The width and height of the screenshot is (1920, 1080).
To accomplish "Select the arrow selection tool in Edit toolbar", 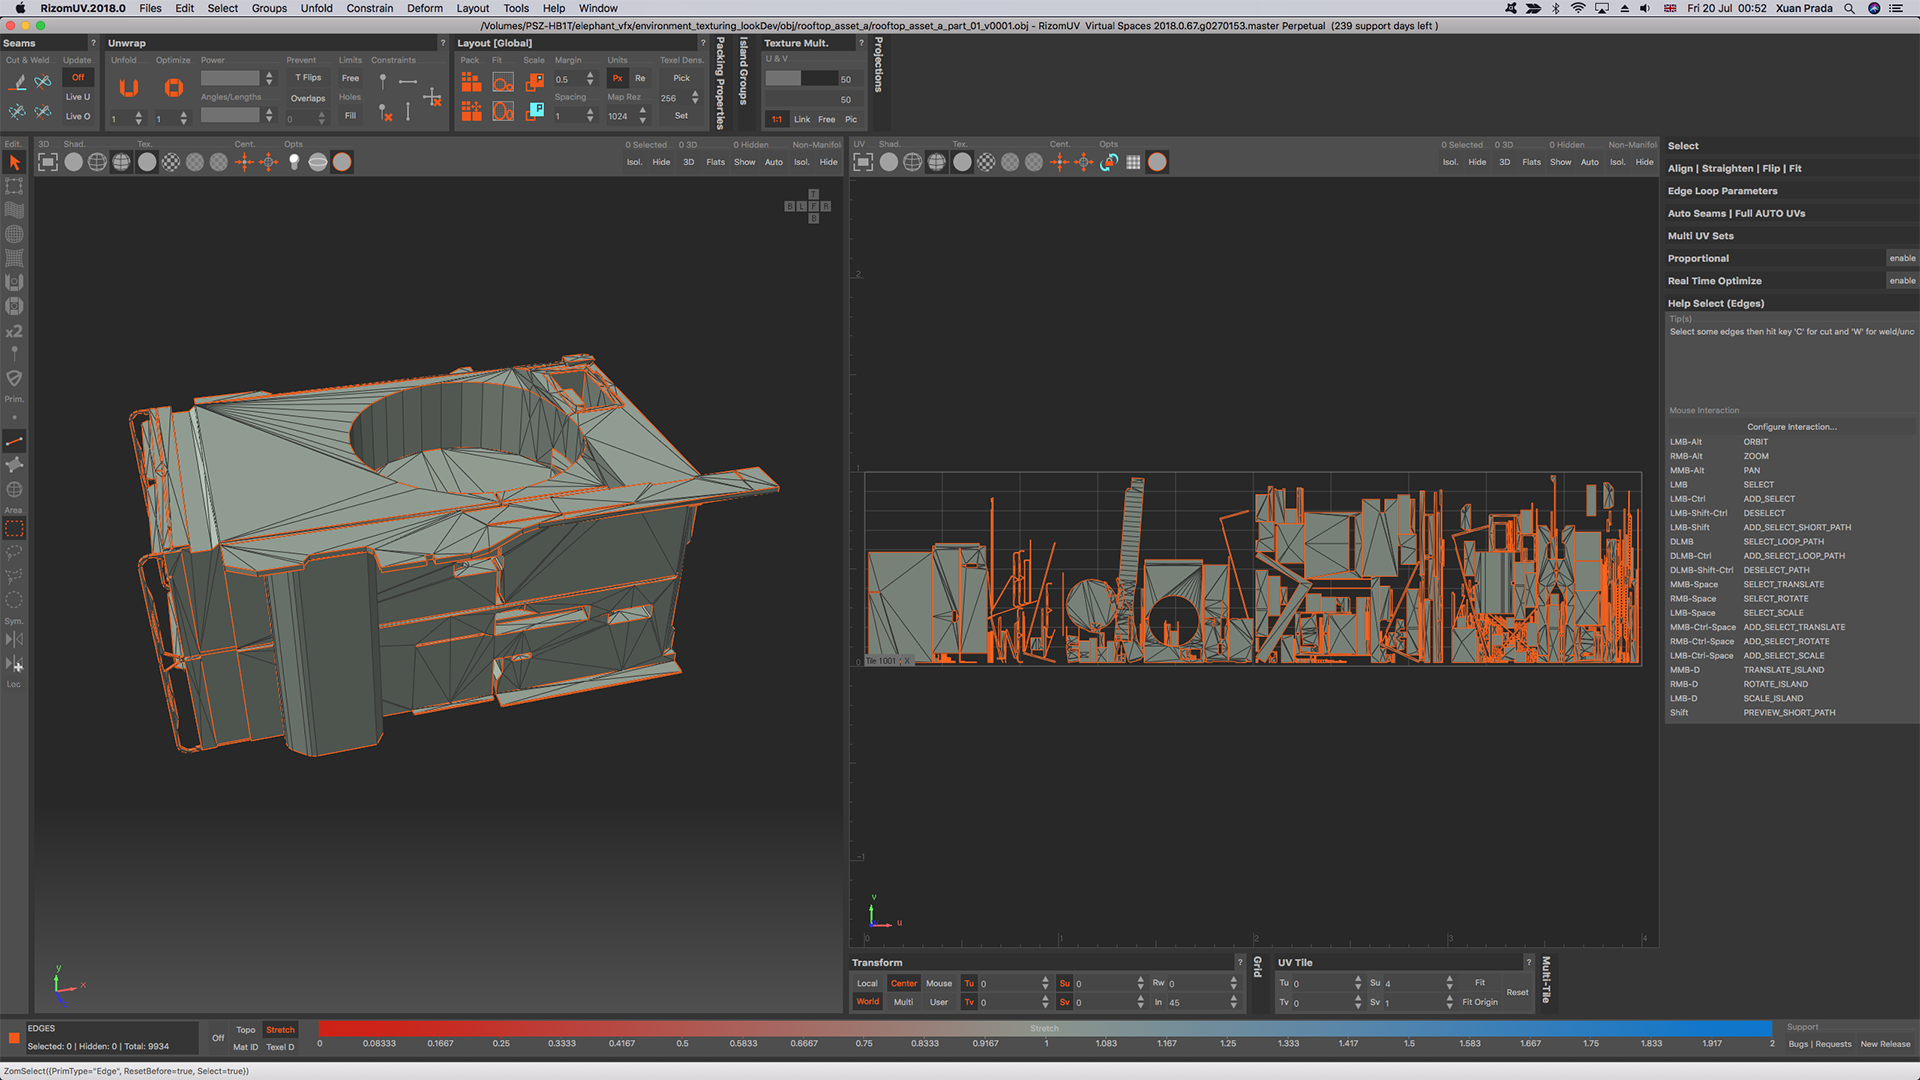I will pos(14,162).
